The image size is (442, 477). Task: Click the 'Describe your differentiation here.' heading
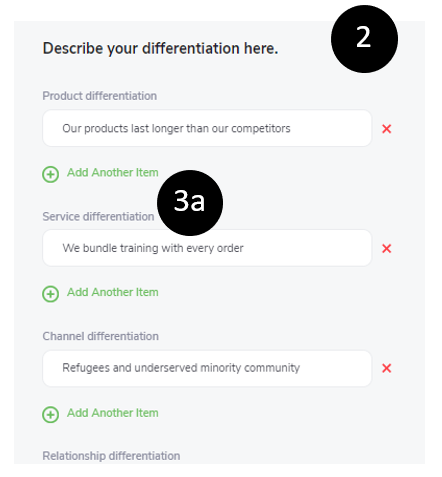tap(160, 49)
